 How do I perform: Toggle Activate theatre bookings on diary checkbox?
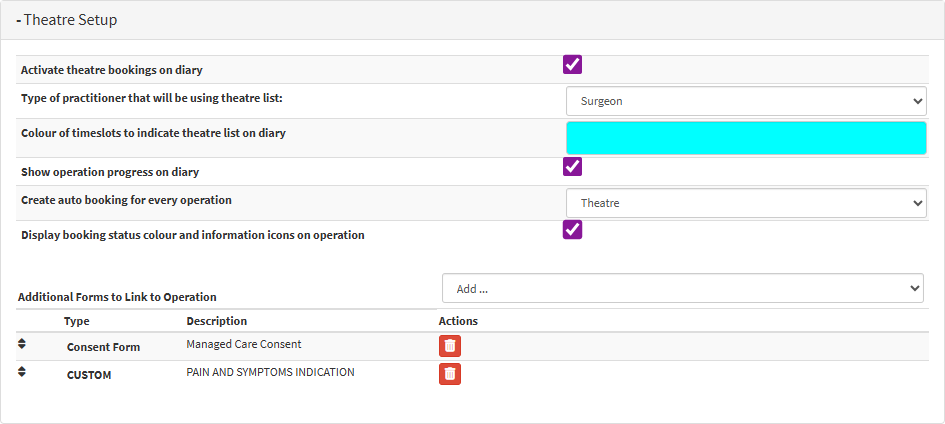(572, 65)
